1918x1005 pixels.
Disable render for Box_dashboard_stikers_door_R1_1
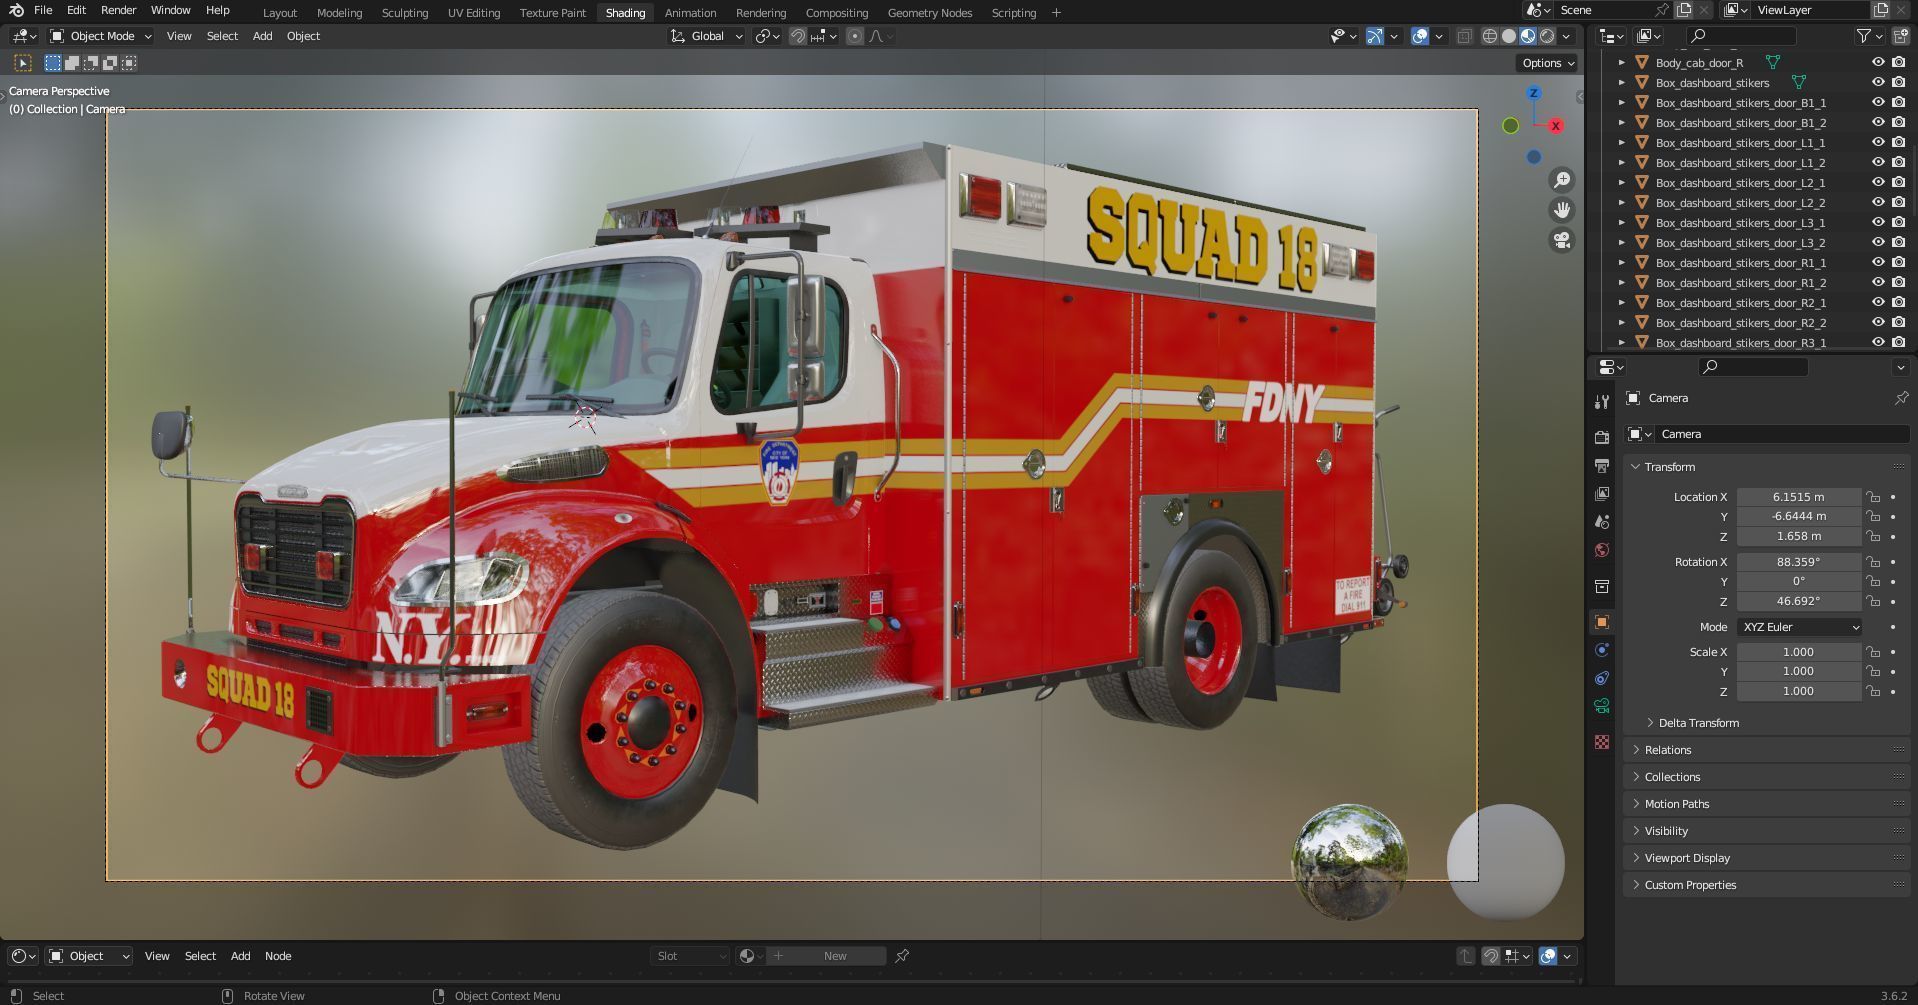tap(1898, 262)
